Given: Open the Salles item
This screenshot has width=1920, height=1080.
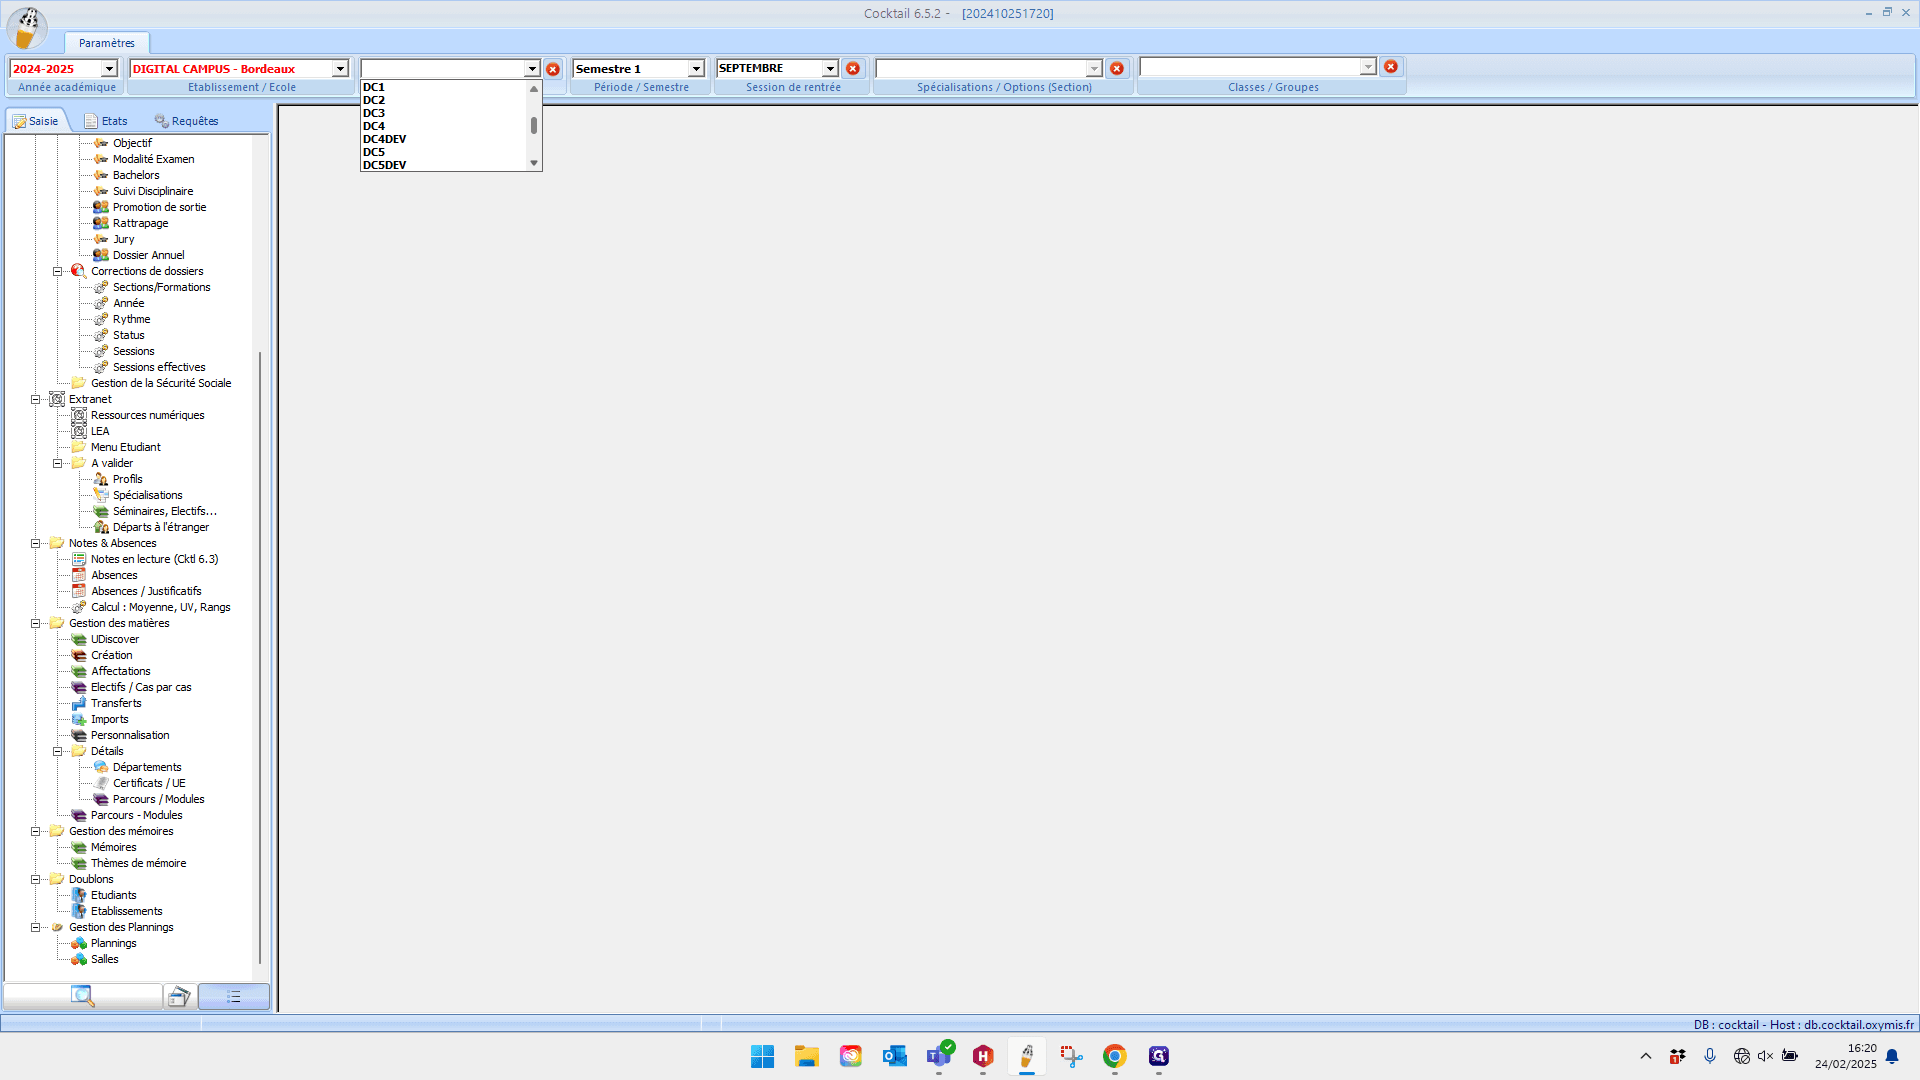Looking at the screenshot, I should pos(104,959).
